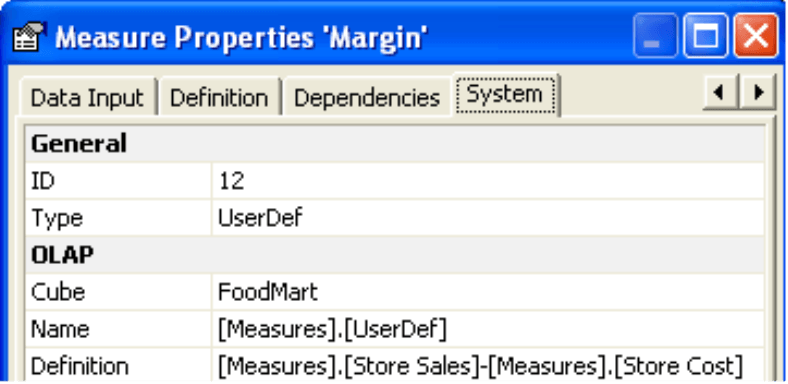Viewport: 788px width, 384px height.
Task: Select the Dependencies tab
Action: [x=366, y=98]
